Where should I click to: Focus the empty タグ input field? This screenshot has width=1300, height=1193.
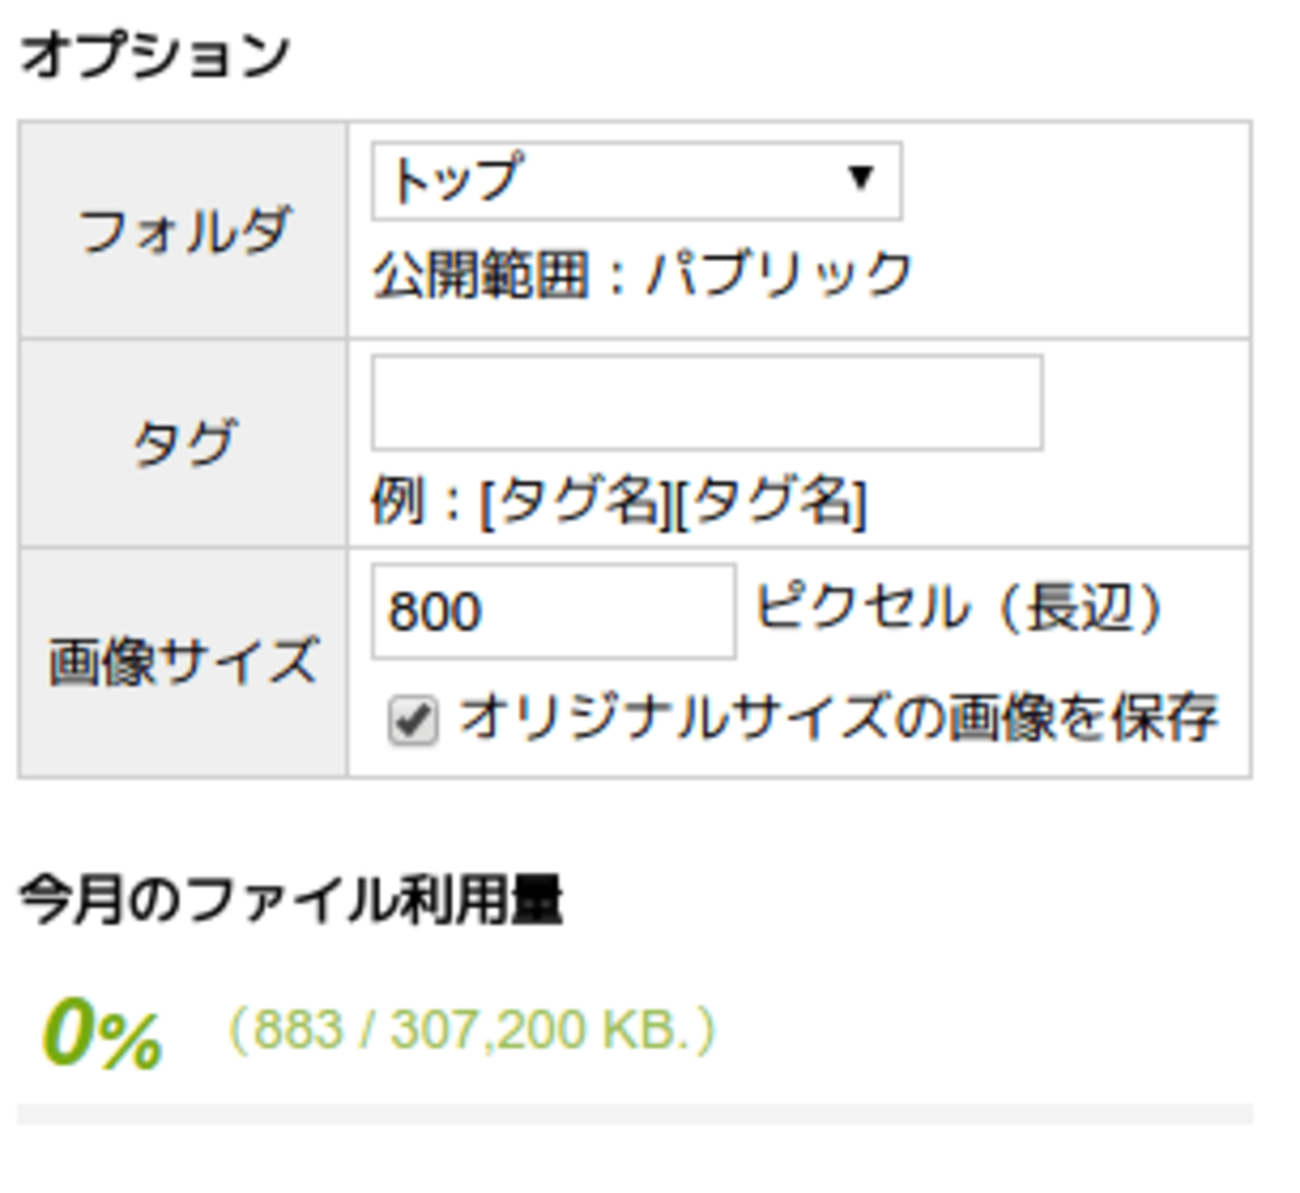point(706,402)
